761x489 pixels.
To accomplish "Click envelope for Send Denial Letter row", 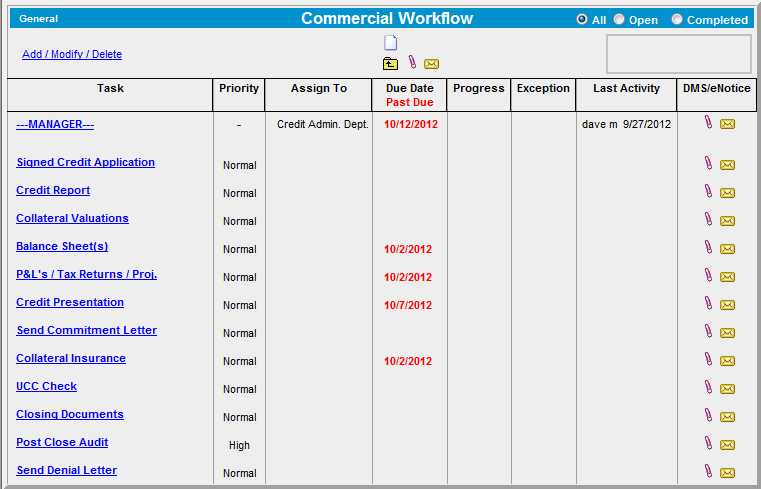I will point(727,473).
